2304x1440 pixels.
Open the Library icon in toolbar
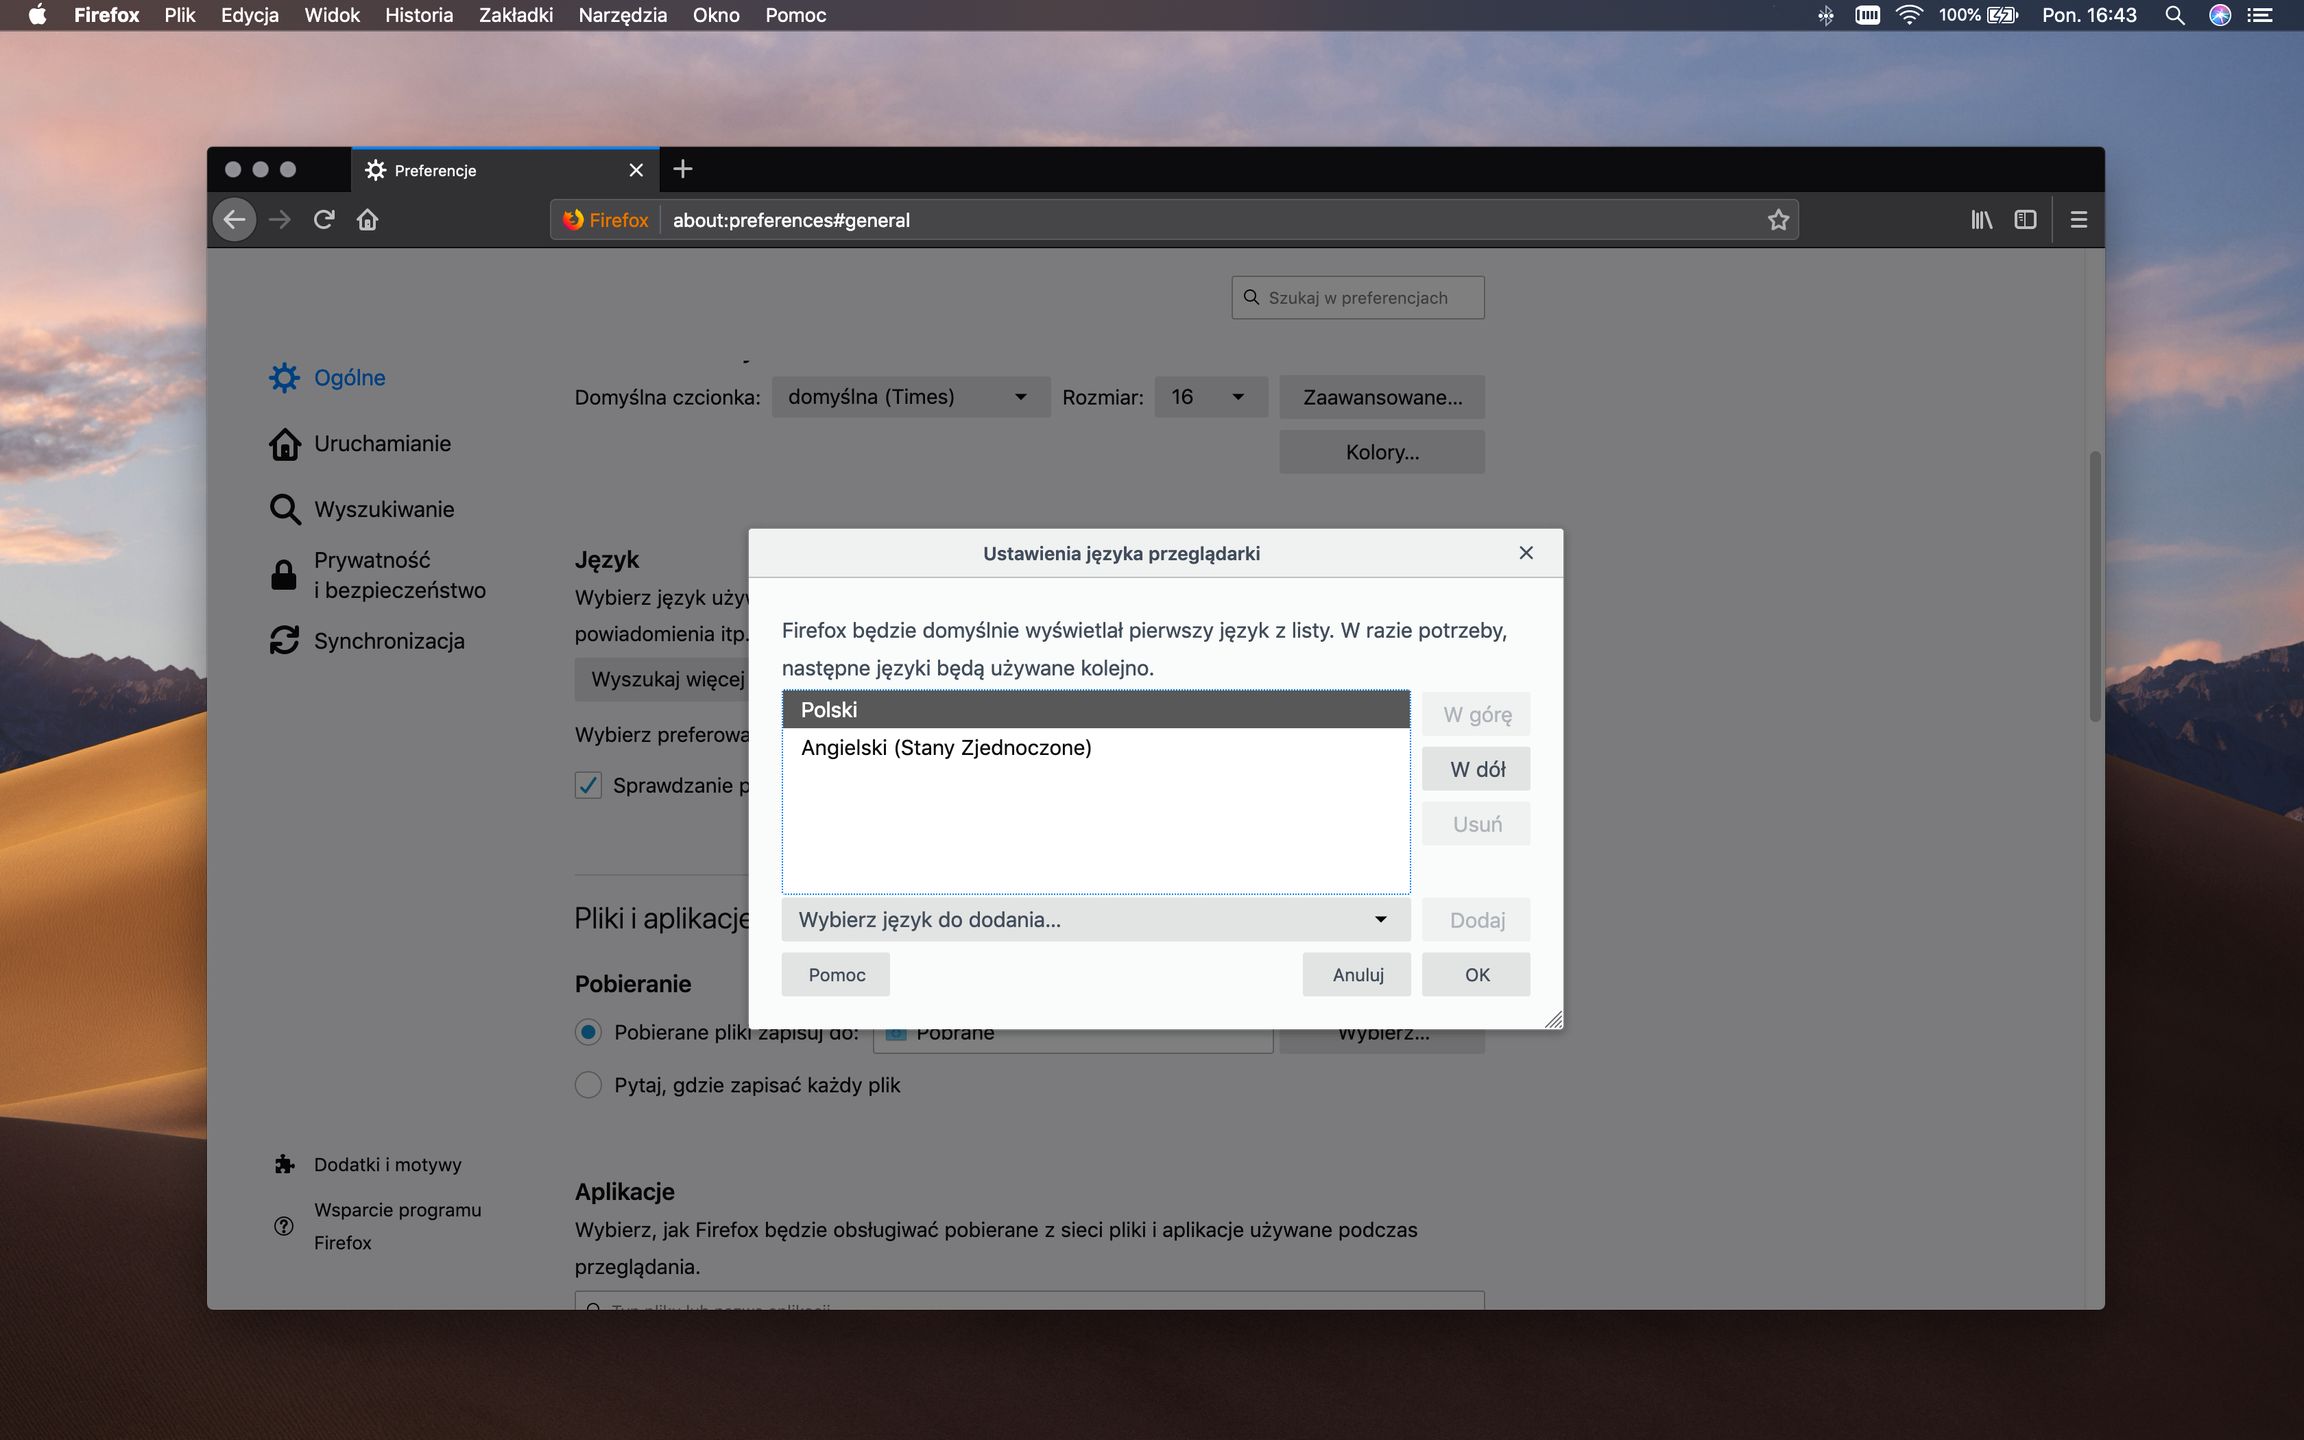(1981, 220)
